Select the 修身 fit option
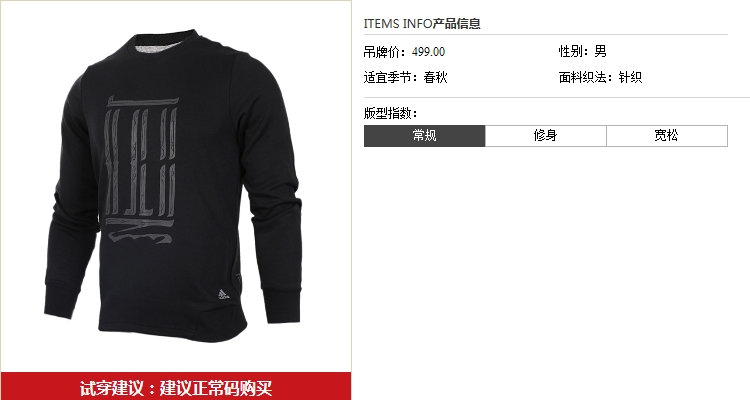The height and width of the screenshot is (400, 750). pos(546,136)
